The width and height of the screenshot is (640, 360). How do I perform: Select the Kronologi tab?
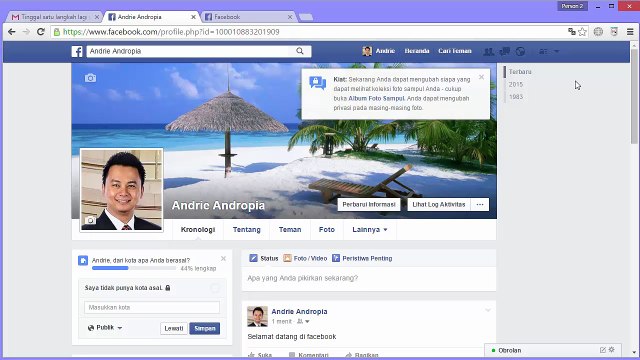pos(198,230)
